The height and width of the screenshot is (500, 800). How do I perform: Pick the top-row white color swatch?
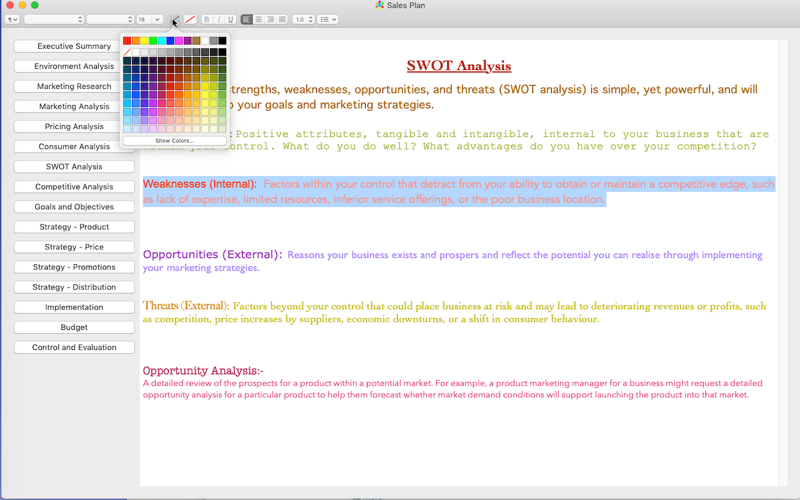pyautogui.click(x=205, y=41)
